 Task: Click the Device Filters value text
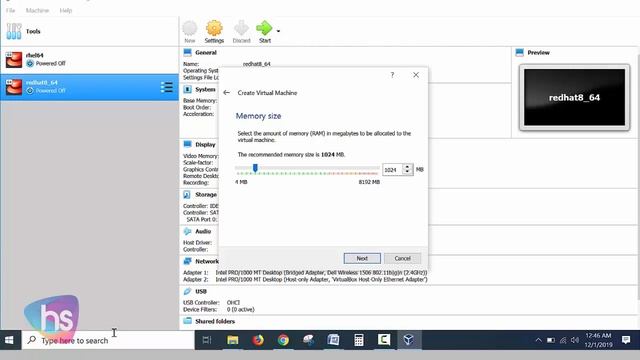[240, 309]
